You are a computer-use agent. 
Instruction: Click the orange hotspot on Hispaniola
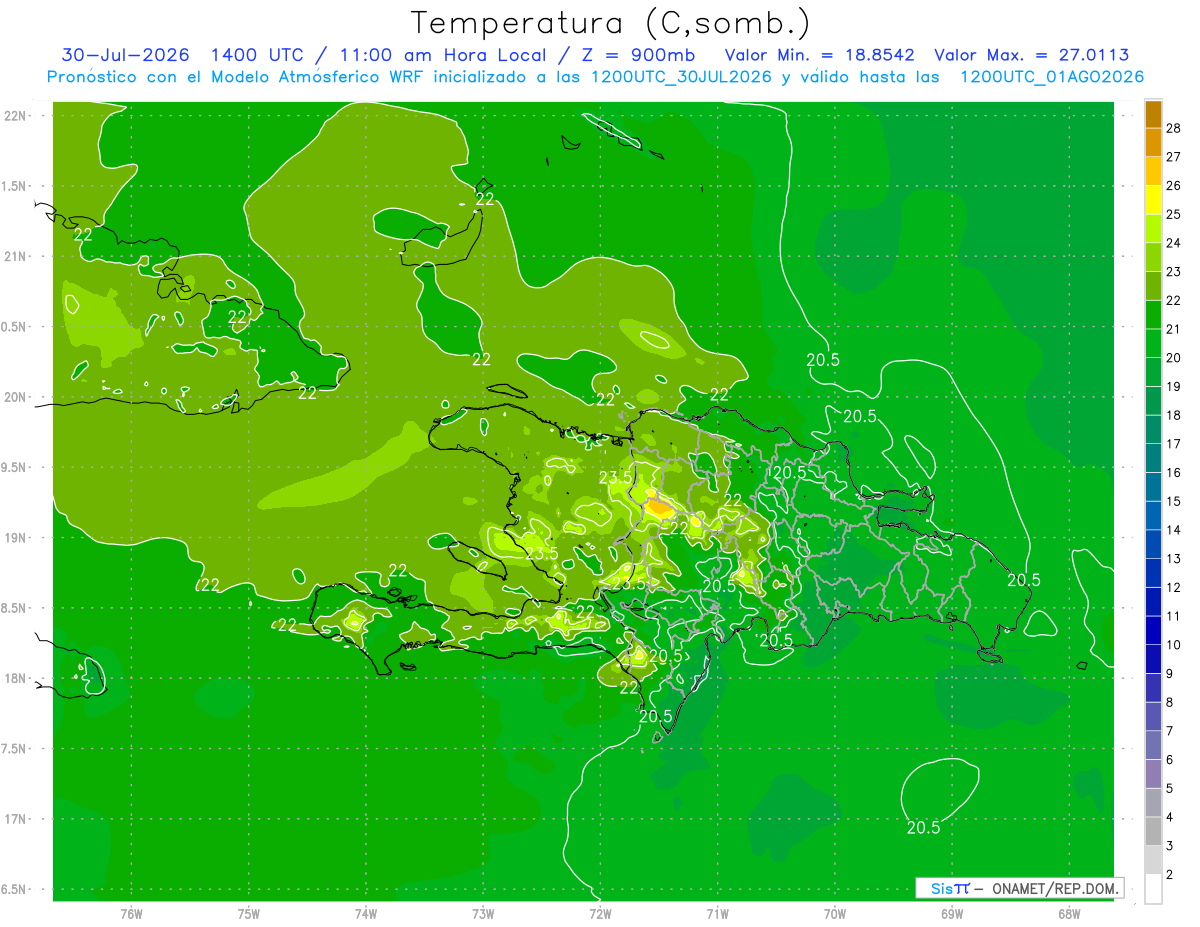(659, 507)
